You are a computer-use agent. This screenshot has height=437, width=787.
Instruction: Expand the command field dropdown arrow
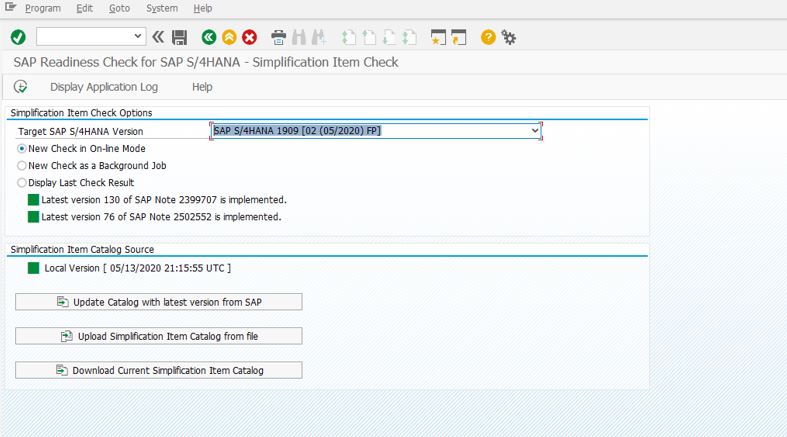coord(138,36)
